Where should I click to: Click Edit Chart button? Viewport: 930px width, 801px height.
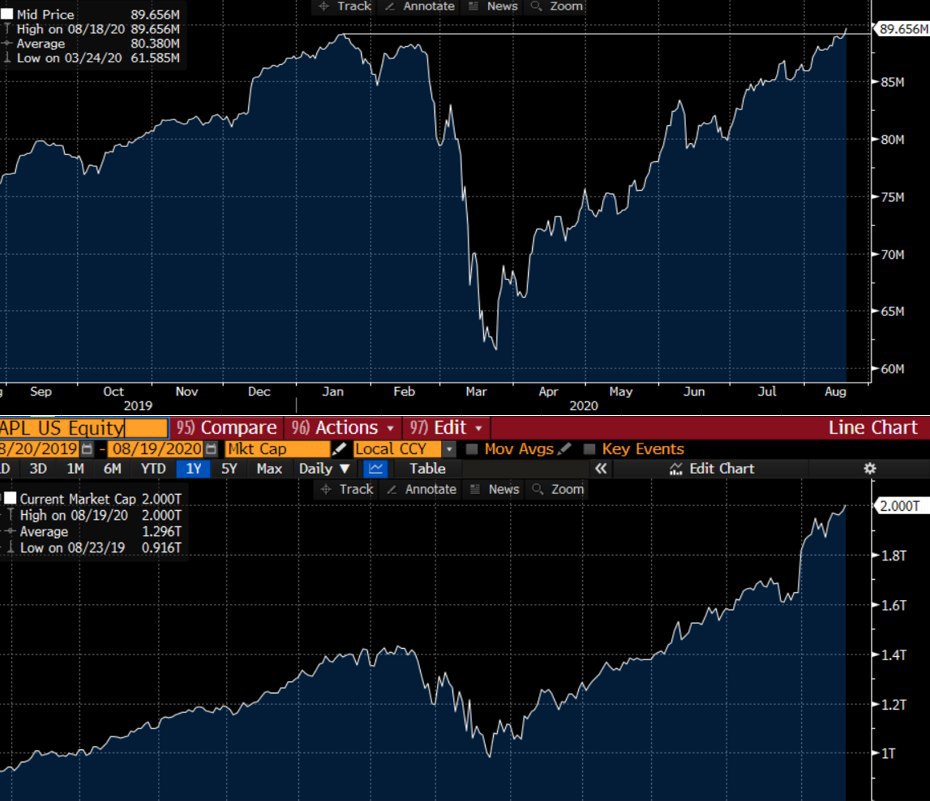click(x=712, y=468)
